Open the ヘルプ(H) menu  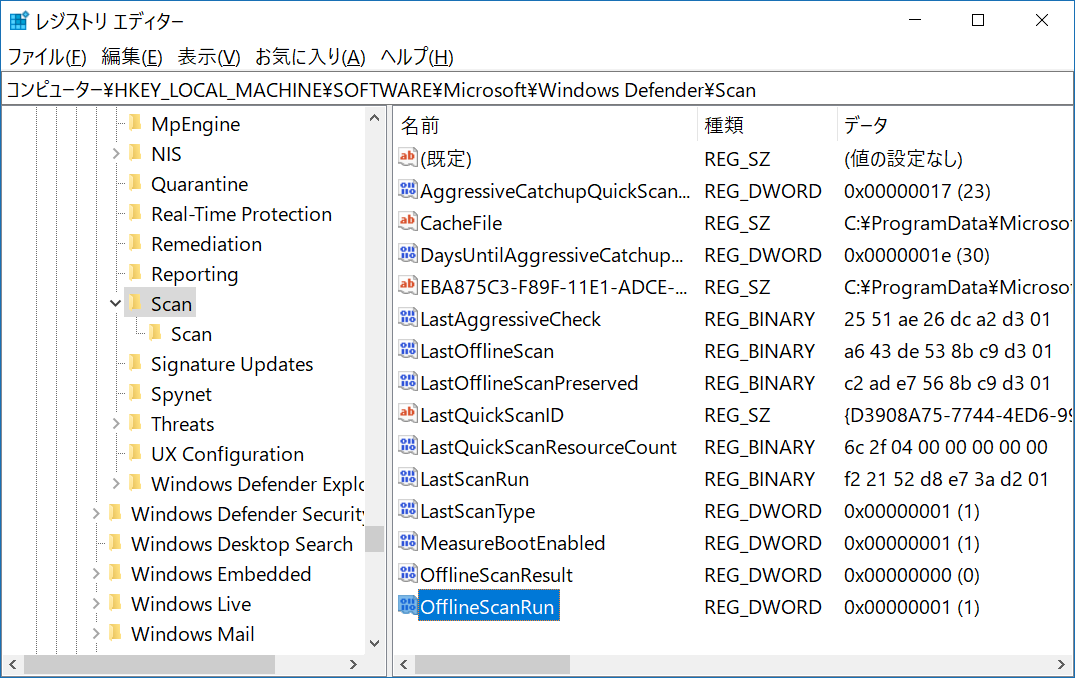click(x=417, y=56)
